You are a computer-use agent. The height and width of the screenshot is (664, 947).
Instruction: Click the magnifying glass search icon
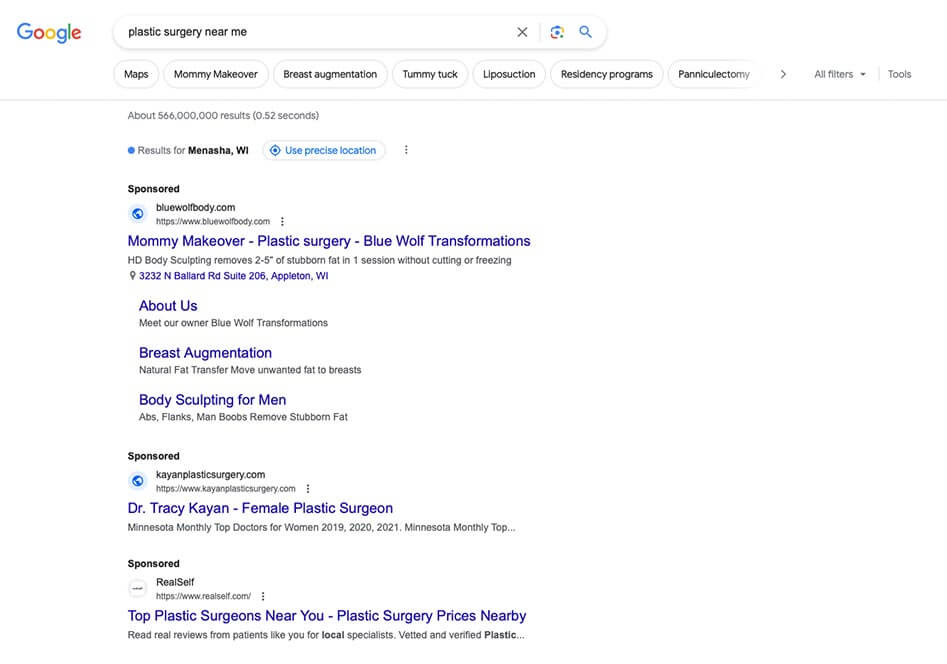[x=586, y=32]
